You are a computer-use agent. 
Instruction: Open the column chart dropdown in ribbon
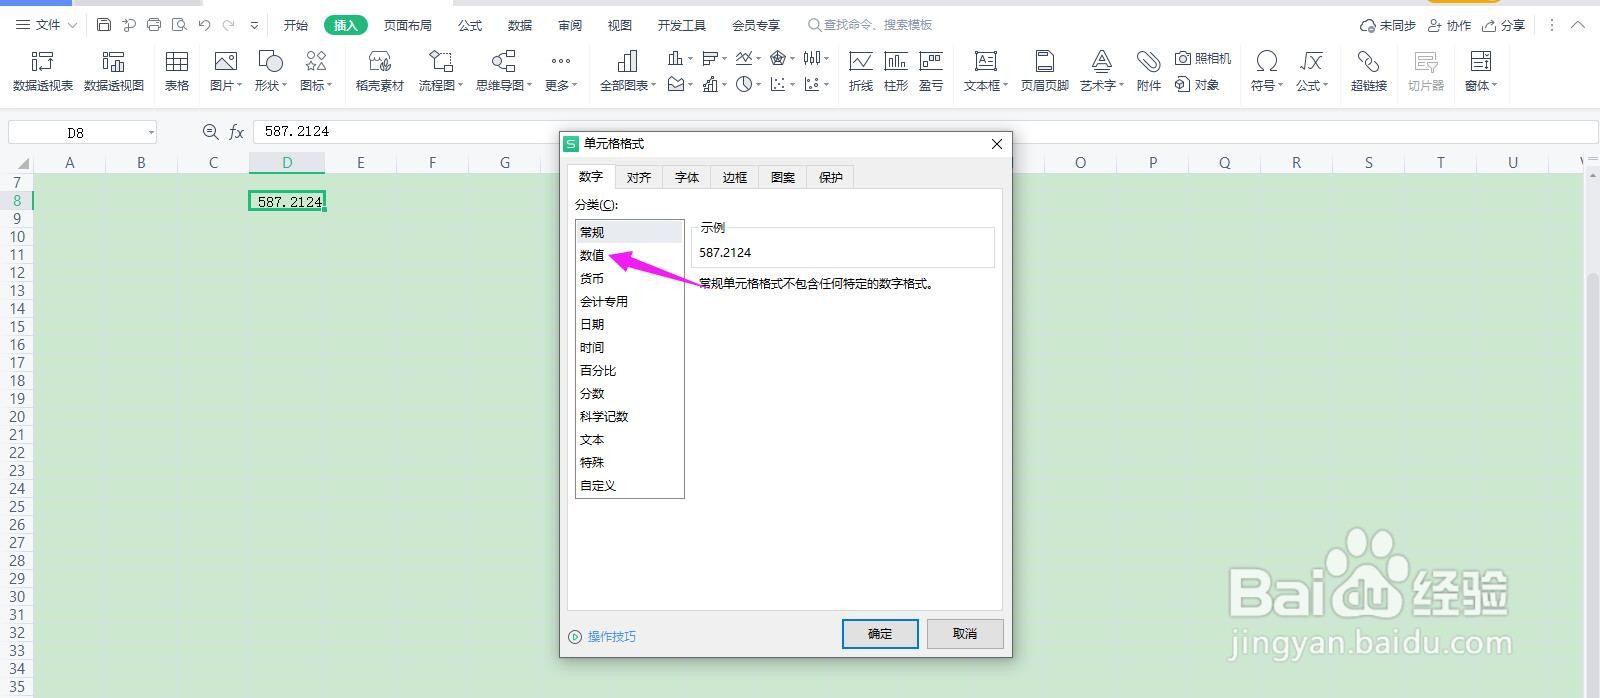click(681, 59)
